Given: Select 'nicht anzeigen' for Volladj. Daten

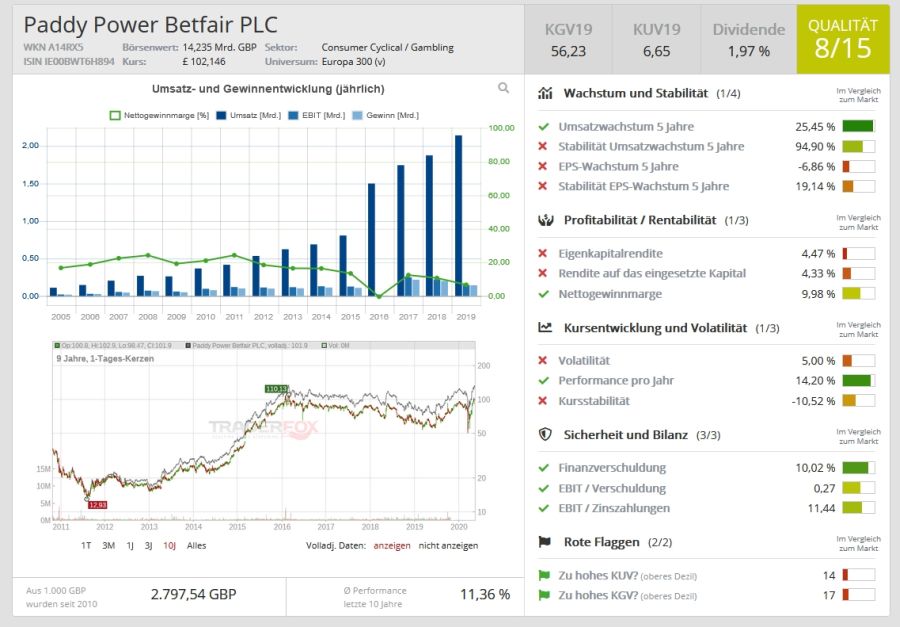Looking at the screenshot, I should pos(448,545).
